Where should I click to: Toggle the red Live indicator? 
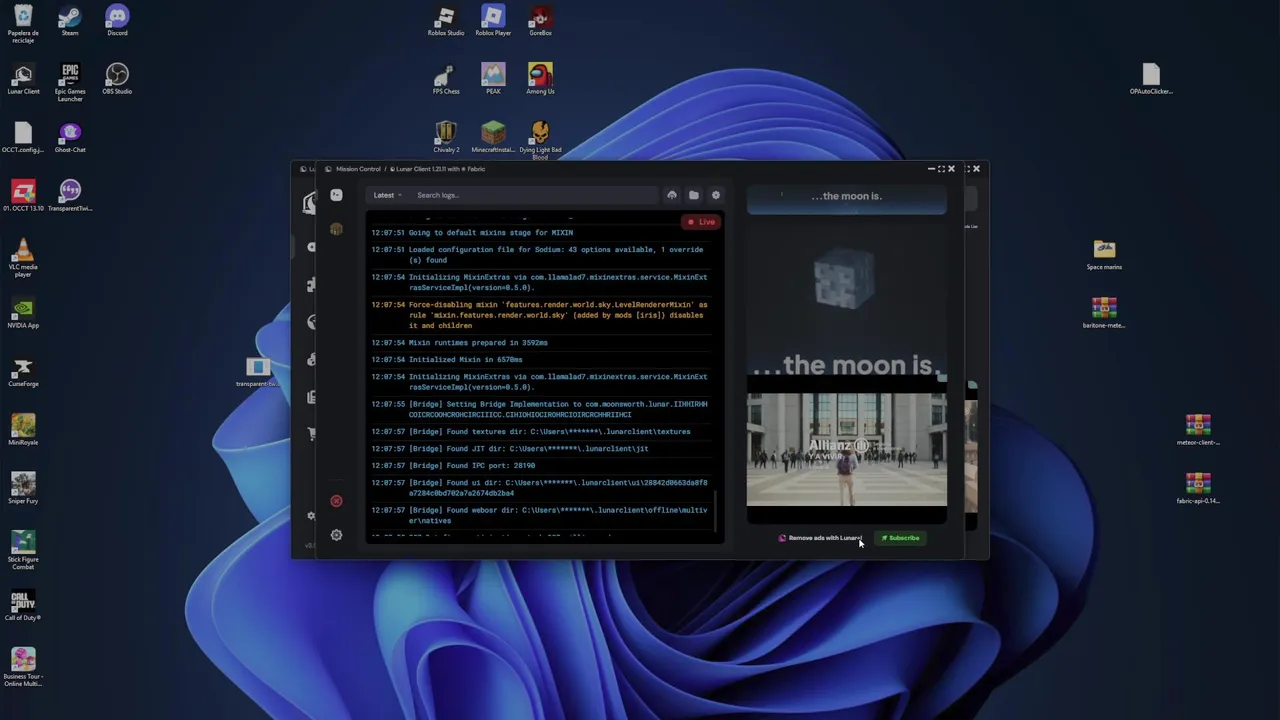tap(701, 222)
